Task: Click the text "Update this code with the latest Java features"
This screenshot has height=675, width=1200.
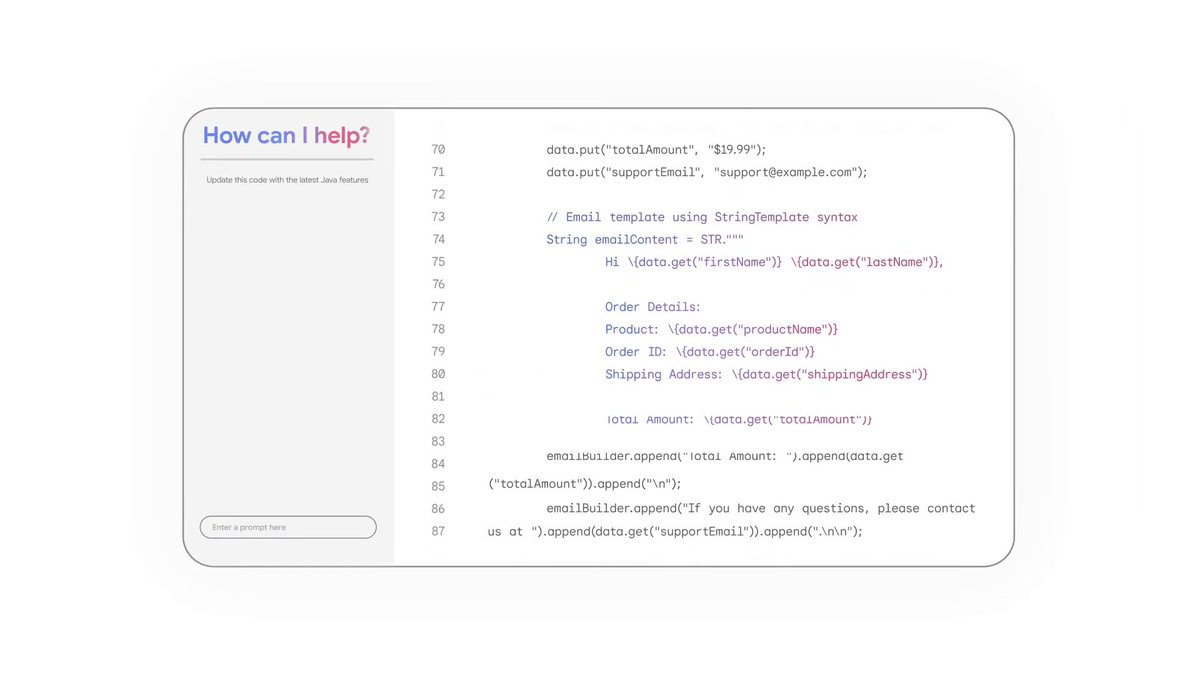Action: [x=287, y=180]
